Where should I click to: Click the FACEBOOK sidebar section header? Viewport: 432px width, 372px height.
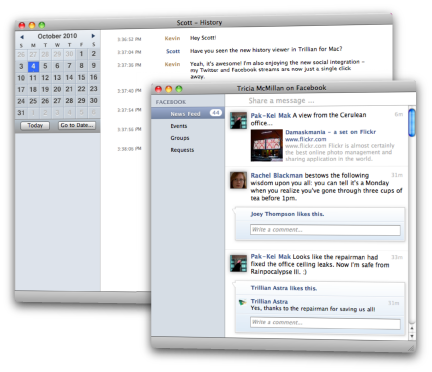[171, 102]
